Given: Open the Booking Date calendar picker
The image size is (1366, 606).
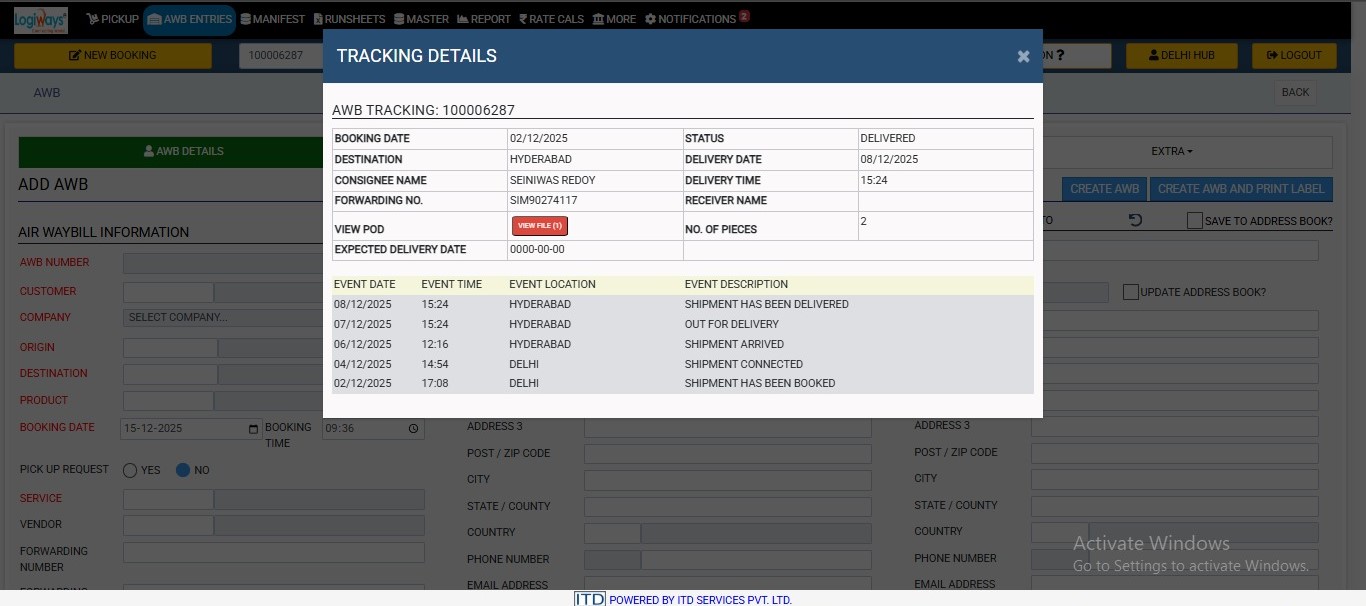Looking at the screenshot, I should pyautogui.click(x=253, y=429).
